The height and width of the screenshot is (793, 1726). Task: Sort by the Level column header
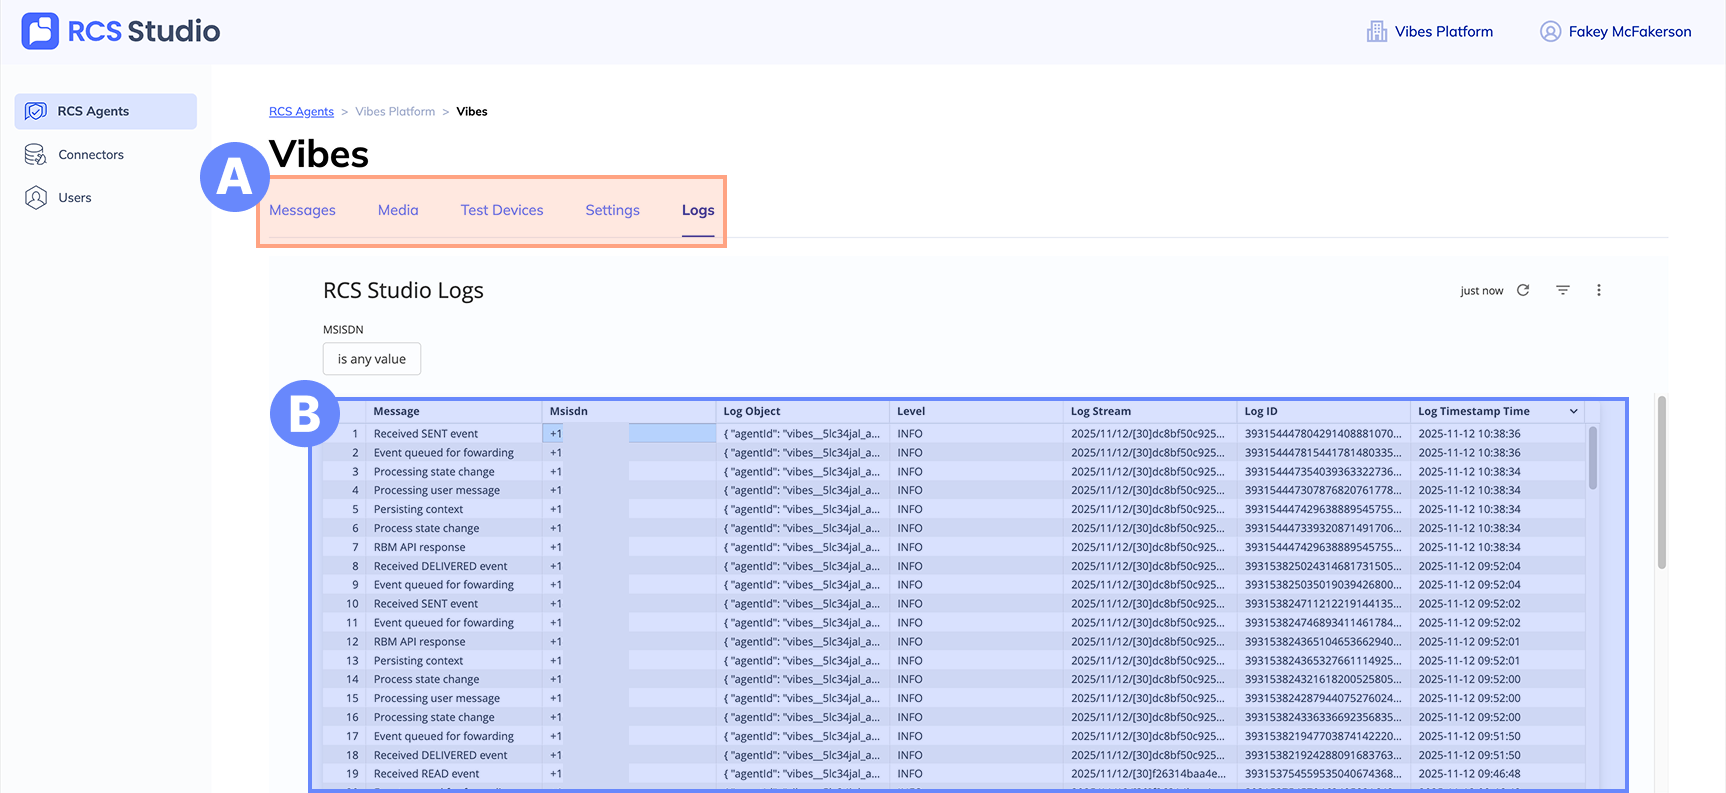point(911,411)
